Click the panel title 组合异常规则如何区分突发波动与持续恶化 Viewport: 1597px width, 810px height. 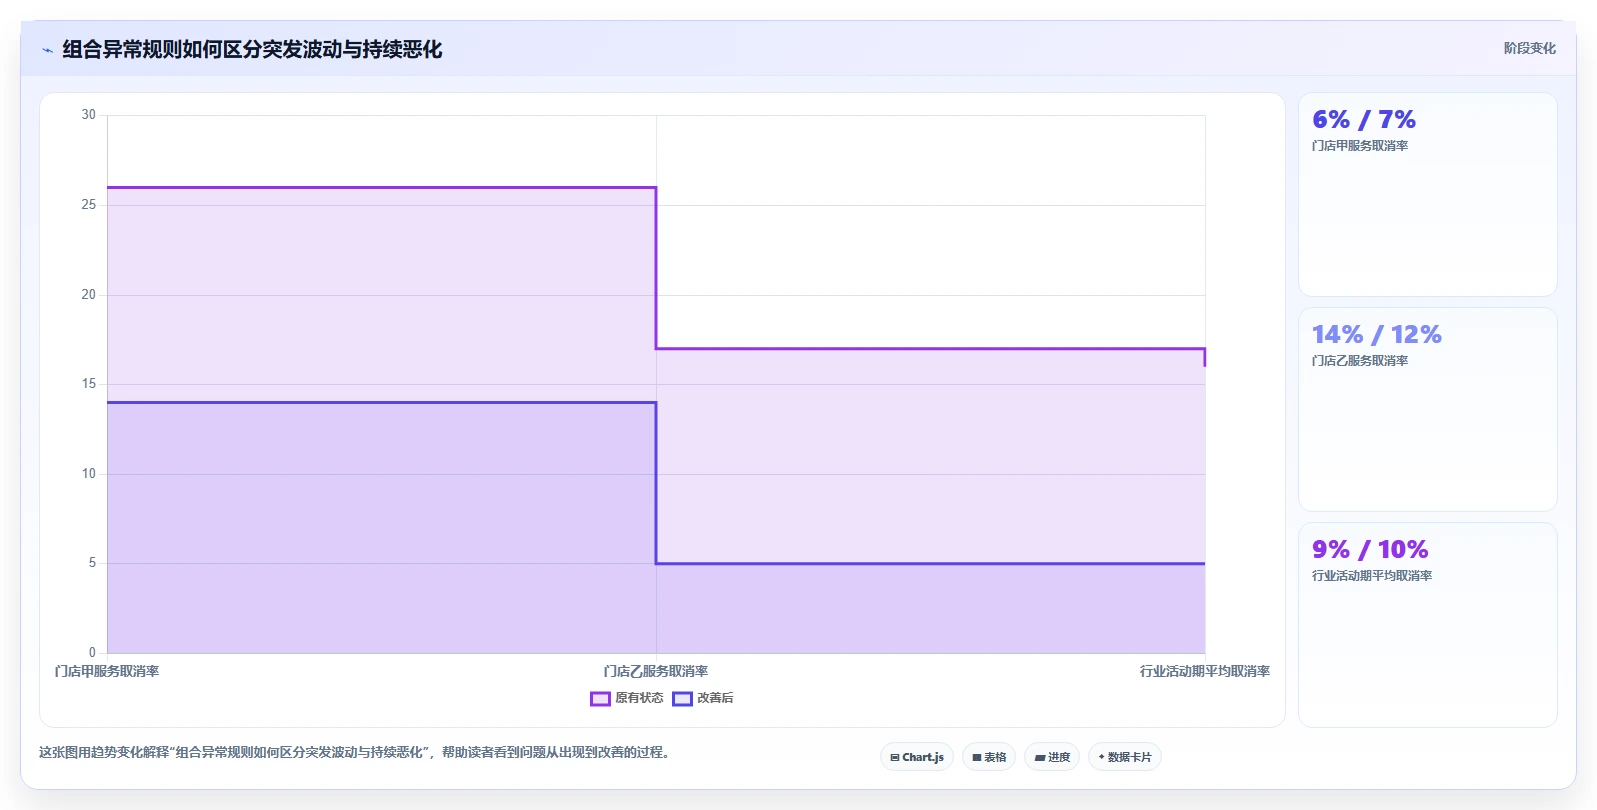(252, 49)
